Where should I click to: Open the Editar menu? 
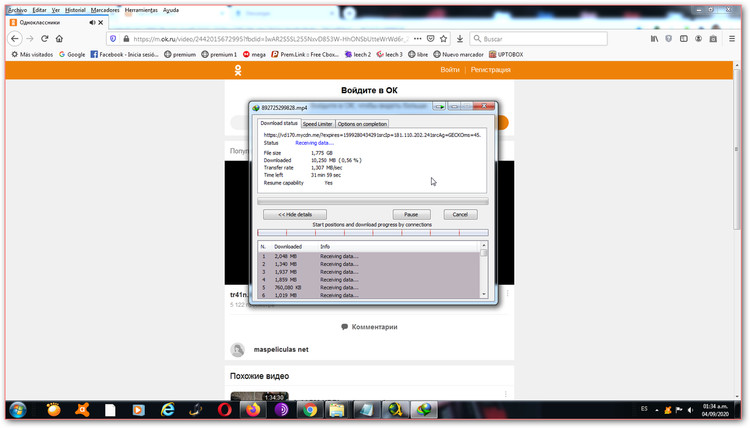(x=39, y=10)
